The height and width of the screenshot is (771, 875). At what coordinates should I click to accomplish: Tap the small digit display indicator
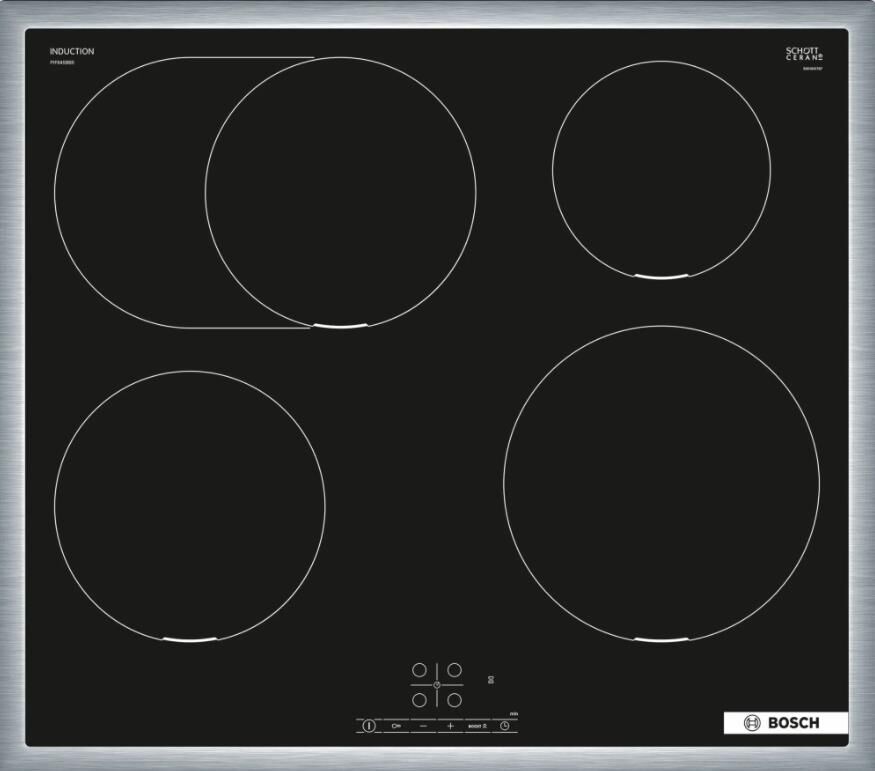point(490,679)
